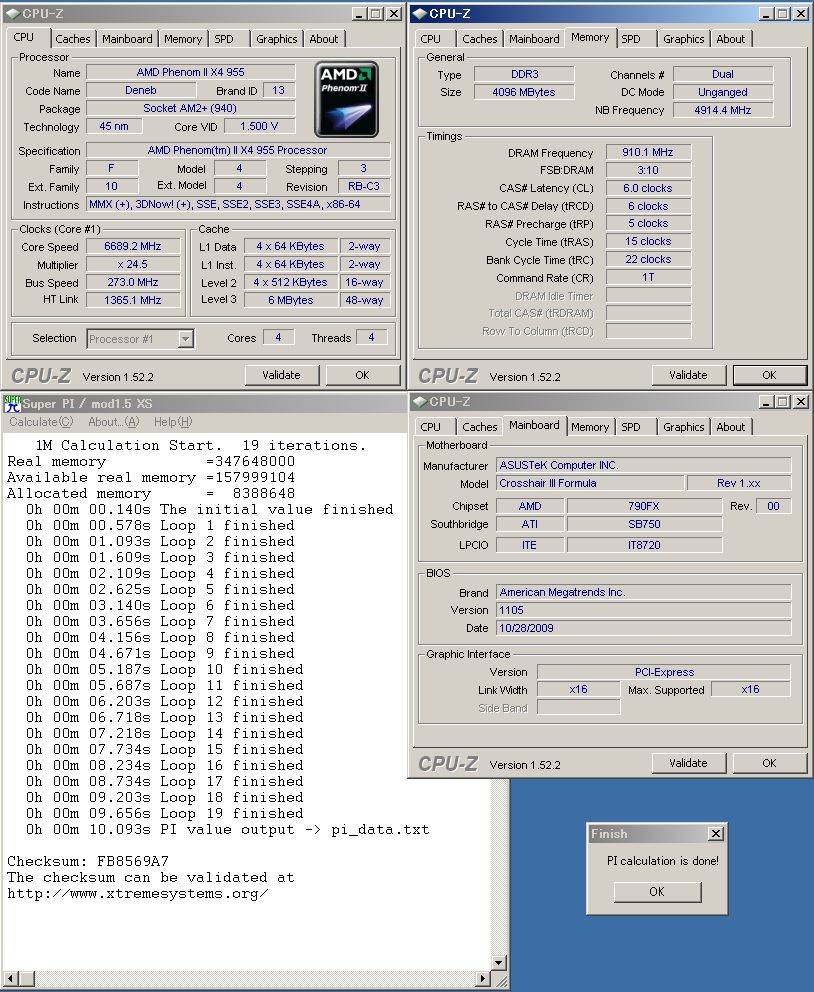Screen dimensions: 814x992
Task: Click the Graphic Interface version PCI-Express
Action: pos(664,672)
